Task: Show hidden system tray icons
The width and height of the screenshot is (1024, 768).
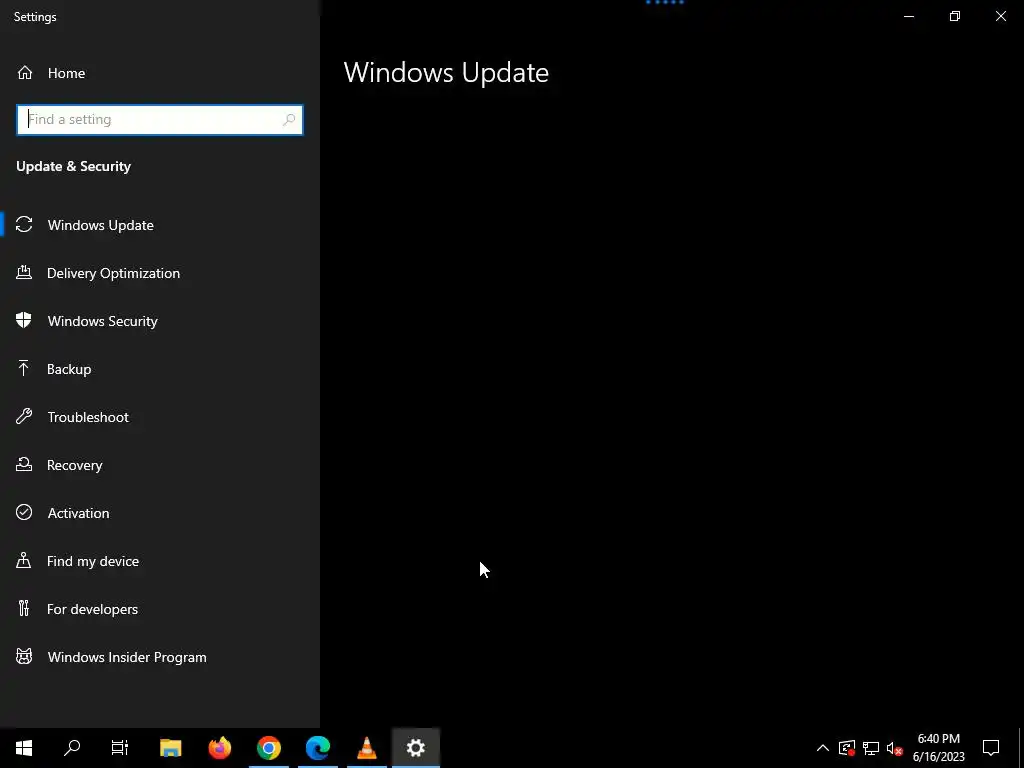Action: [823, 748]
